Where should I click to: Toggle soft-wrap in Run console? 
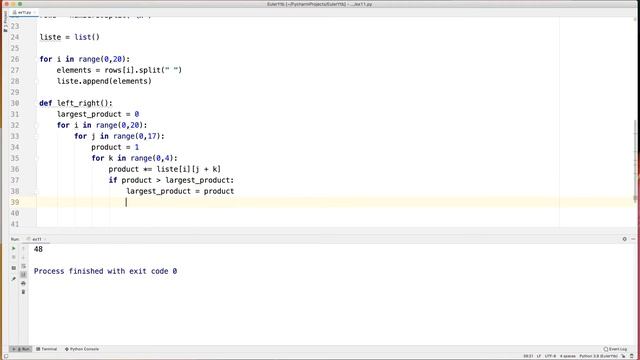pos(23,266)
